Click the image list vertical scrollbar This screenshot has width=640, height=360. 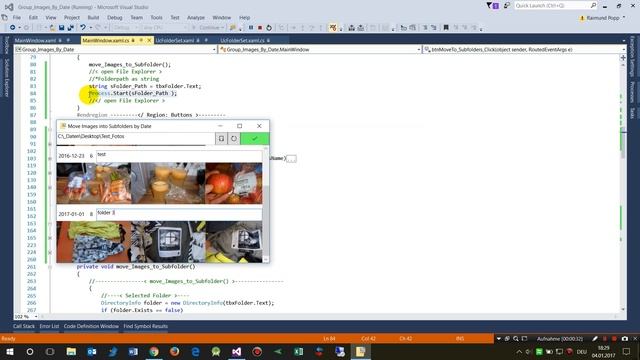pos(266,204)
